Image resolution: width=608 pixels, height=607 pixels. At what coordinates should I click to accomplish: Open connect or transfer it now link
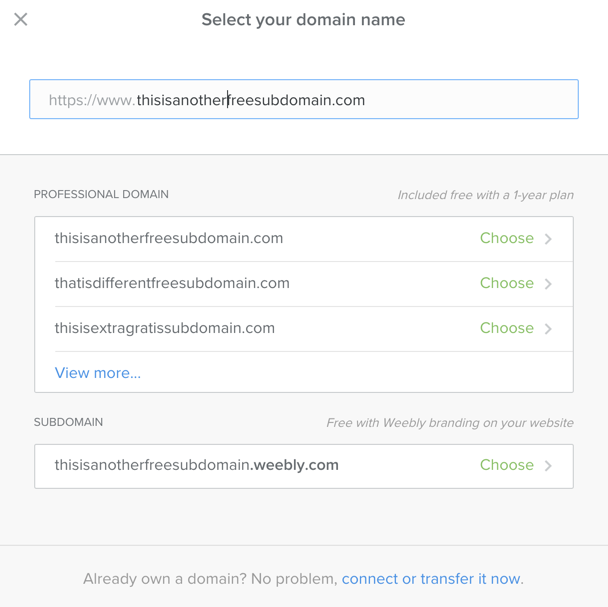pyautogui.click(x=432, y=579)
